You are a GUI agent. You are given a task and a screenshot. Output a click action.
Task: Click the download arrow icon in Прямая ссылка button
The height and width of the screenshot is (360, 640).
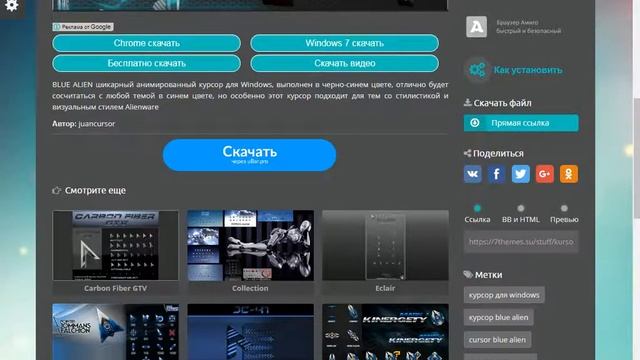tap(475, 123)
